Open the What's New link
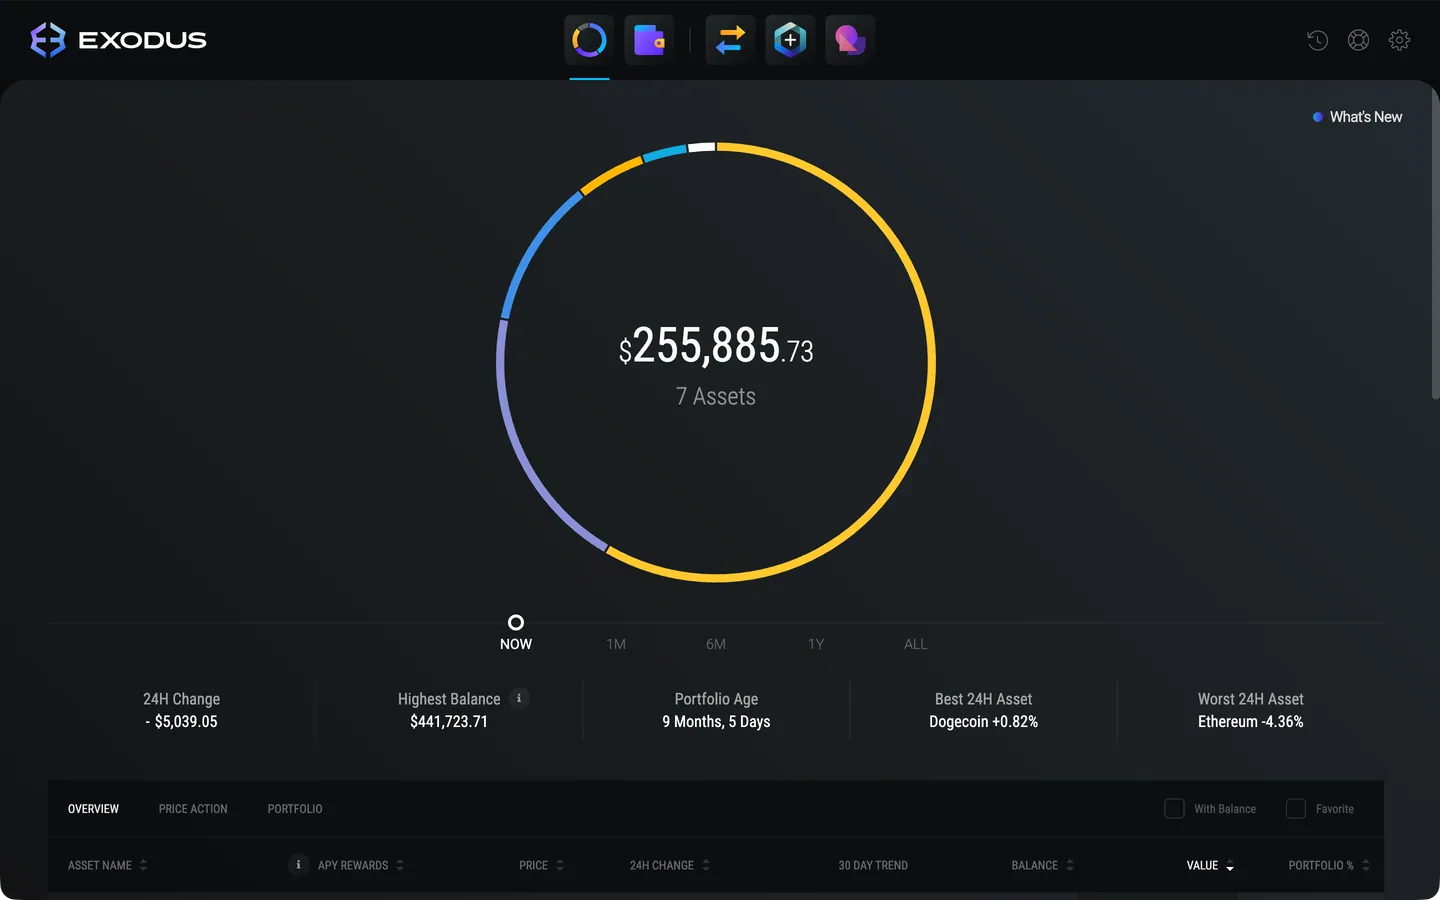 point(1357,117)
